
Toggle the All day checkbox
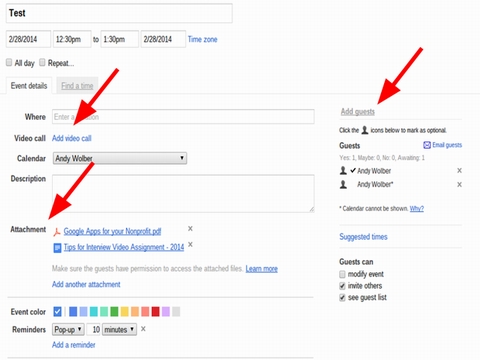[9, 62]
